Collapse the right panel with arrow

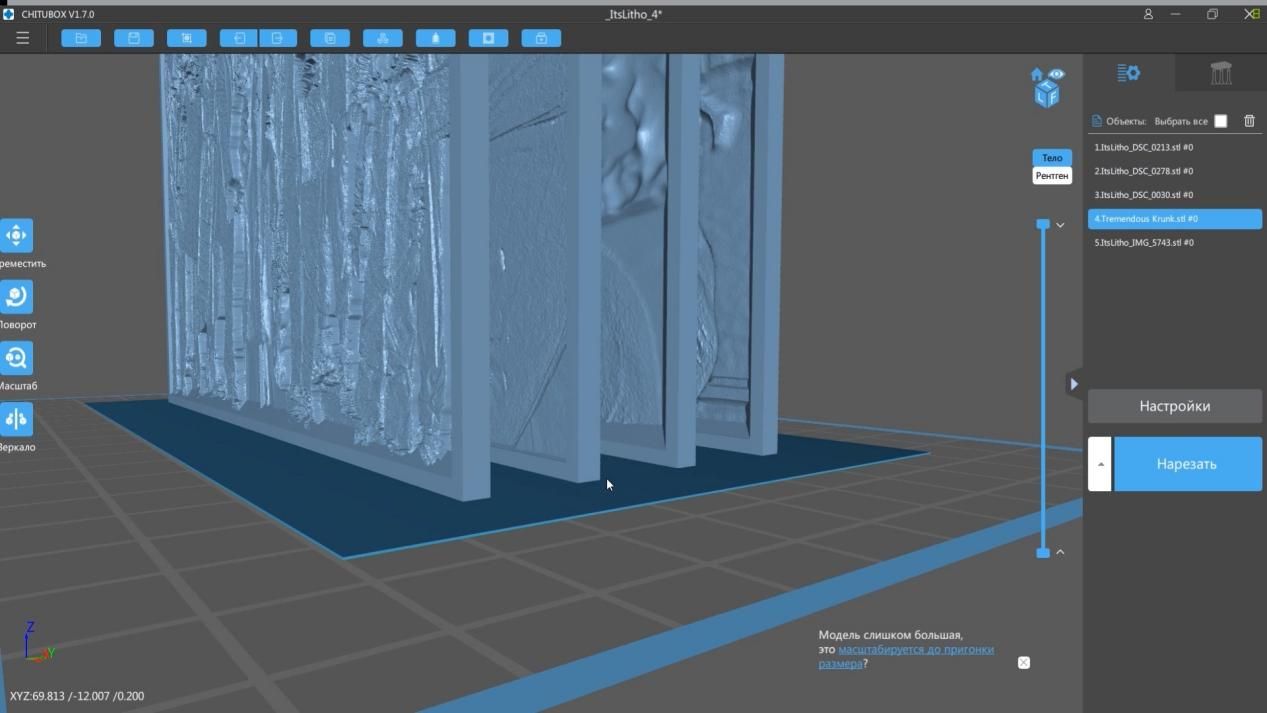point(1074,383)
